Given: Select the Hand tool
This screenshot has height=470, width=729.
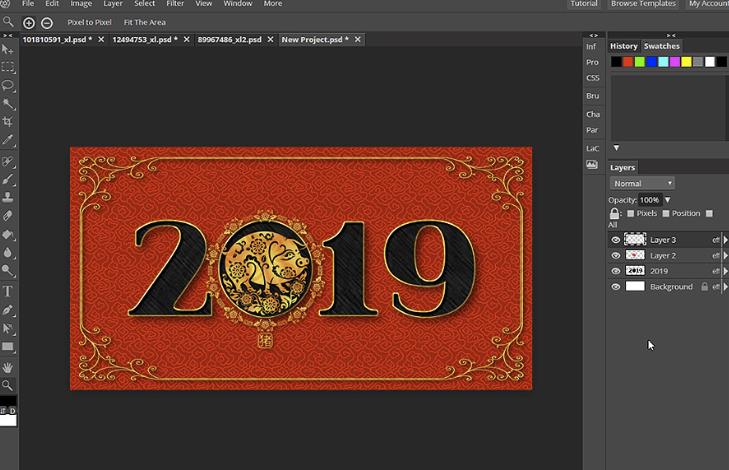Looking at the screenshot, I should click(x=7, y=368).
